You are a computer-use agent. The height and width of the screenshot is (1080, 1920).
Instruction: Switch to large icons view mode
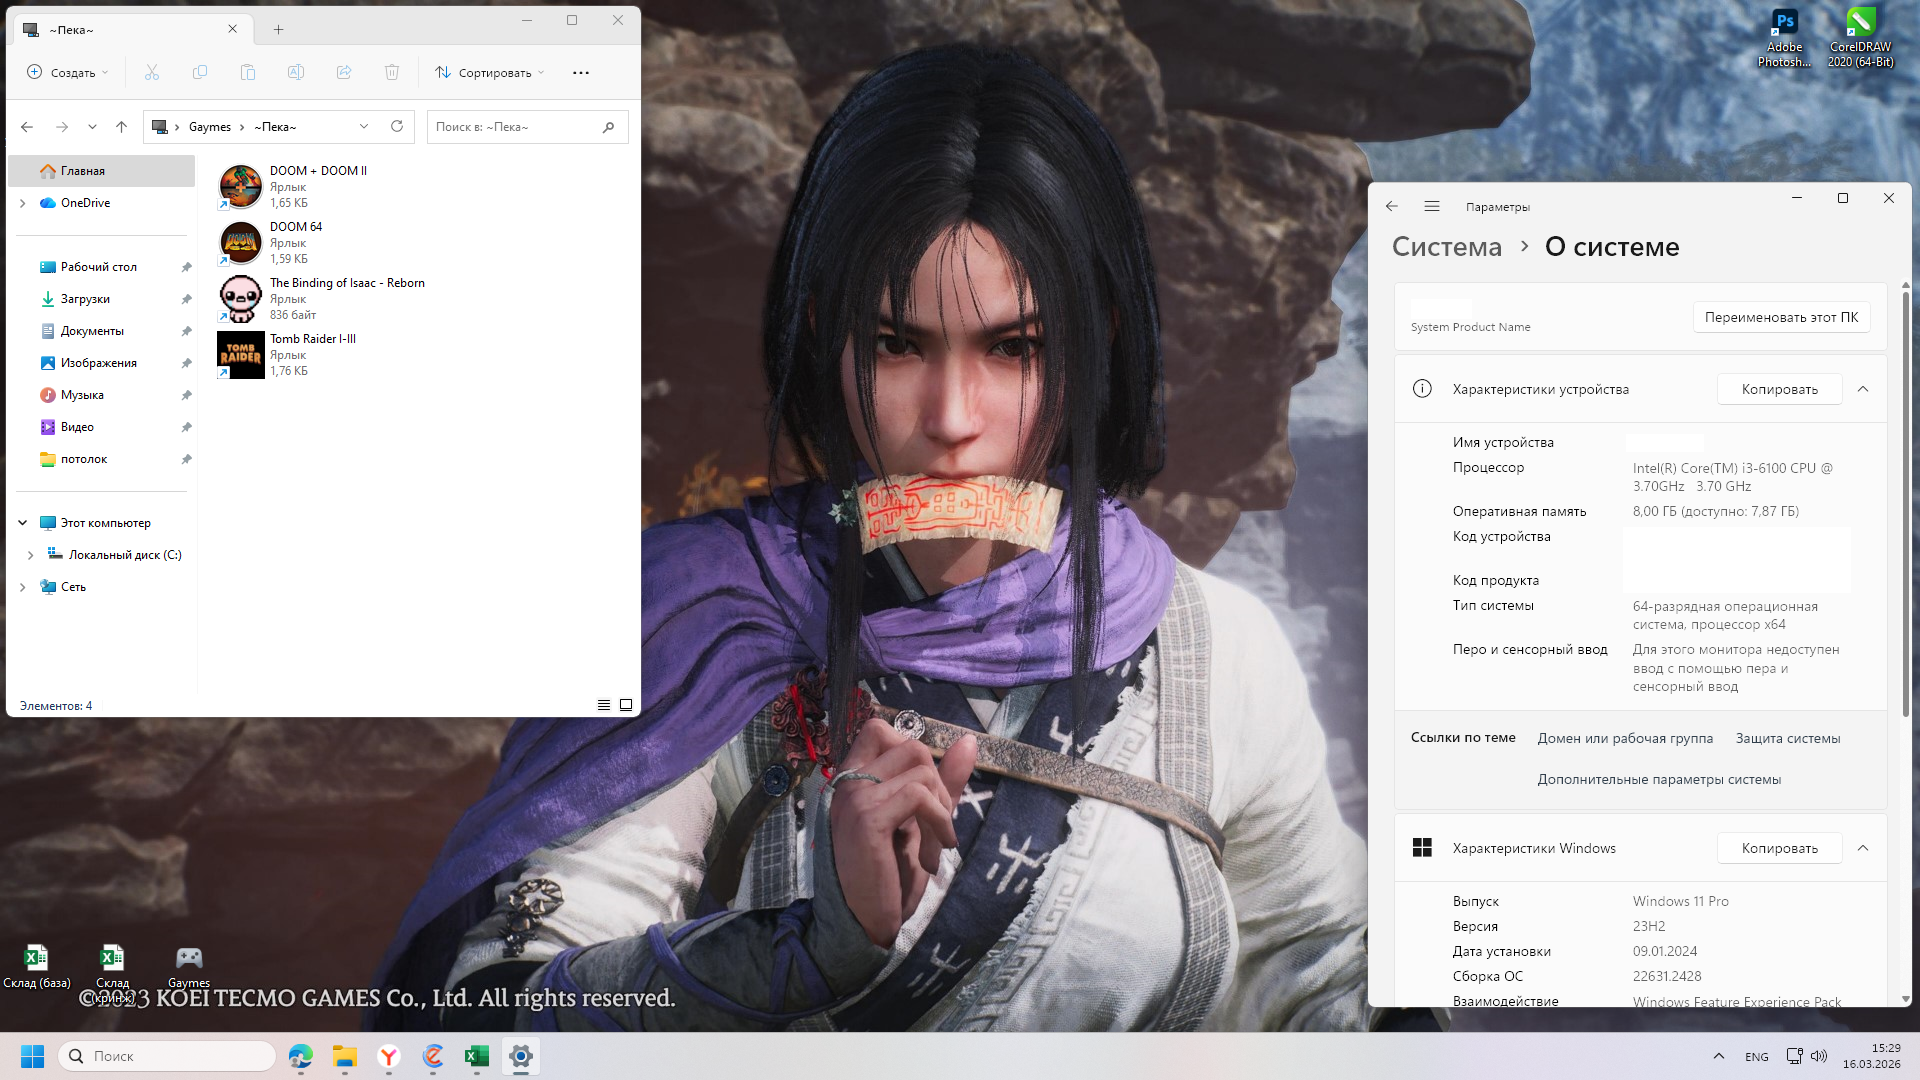click(626, 705)
